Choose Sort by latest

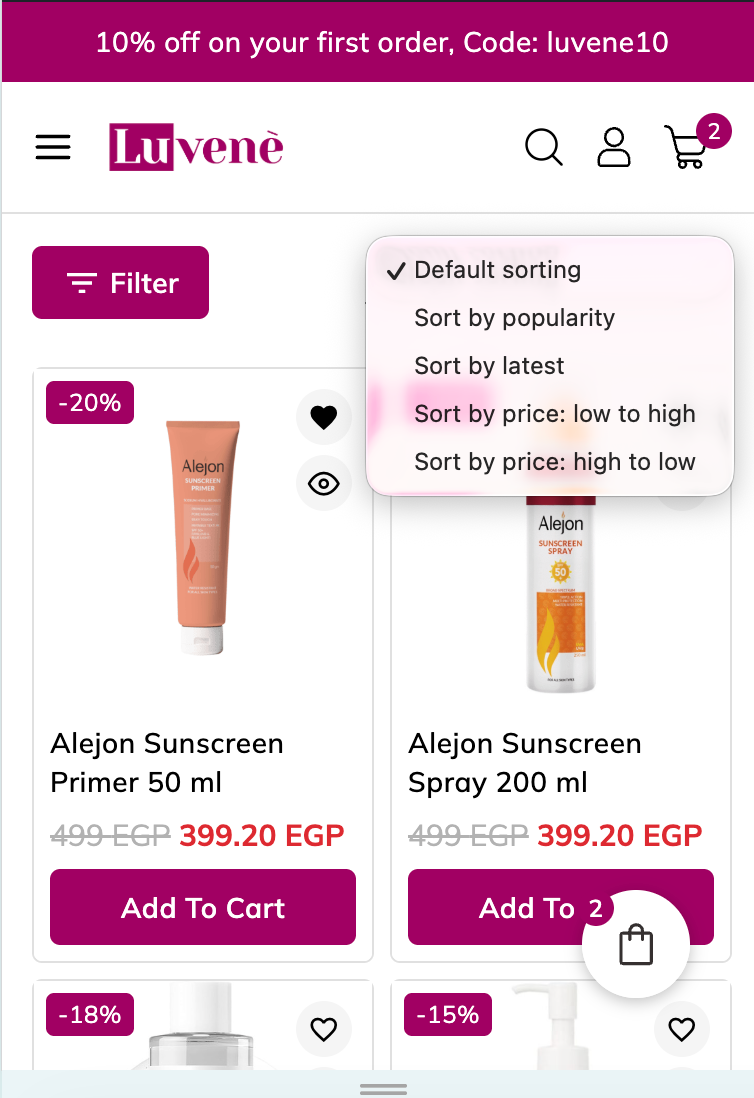click(489, 366)
